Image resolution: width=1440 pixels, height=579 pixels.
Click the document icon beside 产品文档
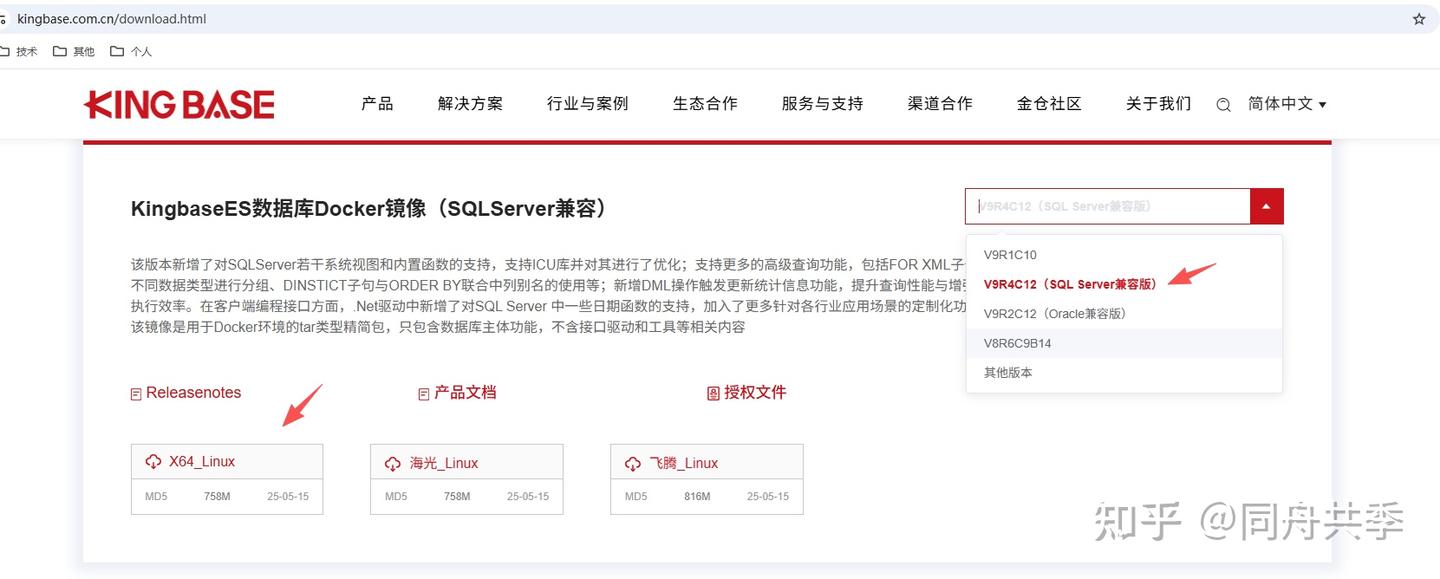pyautogui.click(x=424, y=393)
